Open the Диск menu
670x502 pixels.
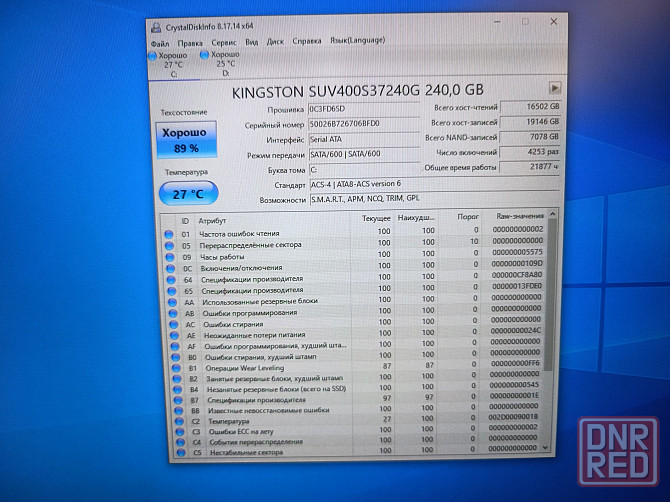pyautogui.click(x=275, y=42)
